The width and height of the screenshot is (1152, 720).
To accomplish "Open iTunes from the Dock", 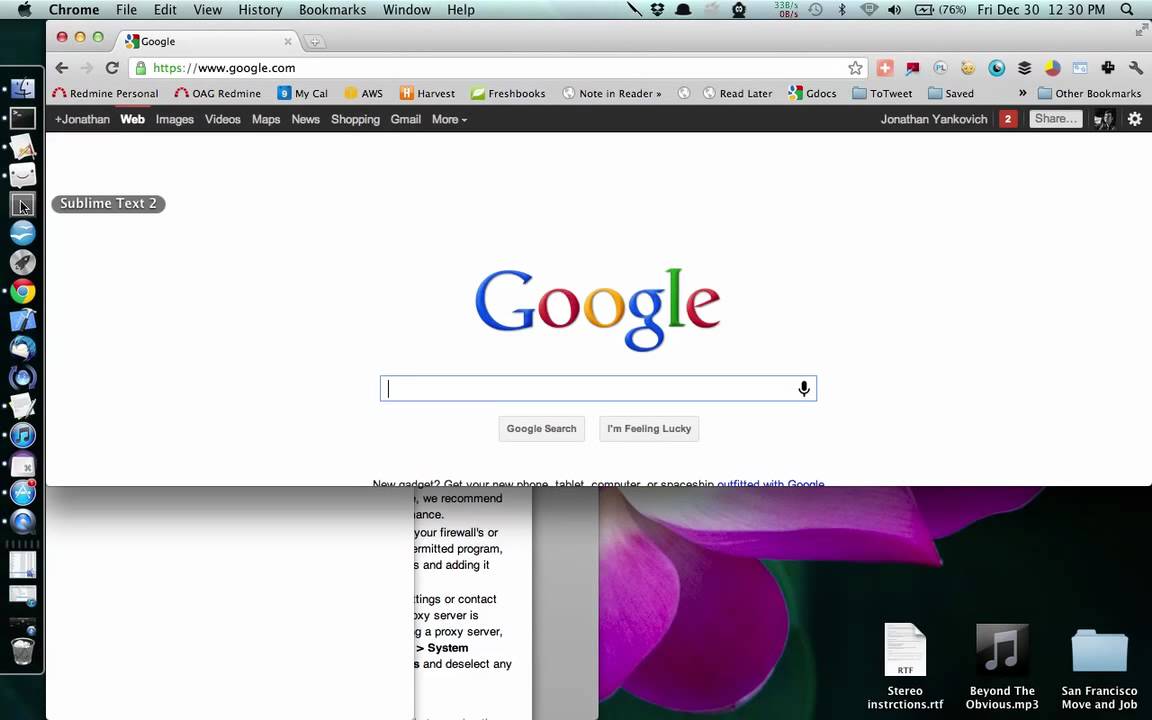I will click(x=23, y=435).
